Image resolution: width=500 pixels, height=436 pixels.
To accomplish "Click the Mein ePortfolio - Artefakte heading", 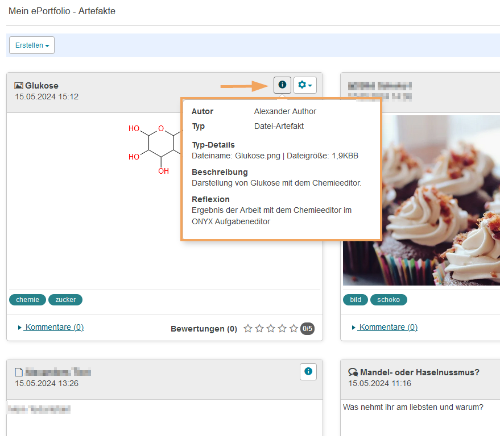I will (62, 11).
